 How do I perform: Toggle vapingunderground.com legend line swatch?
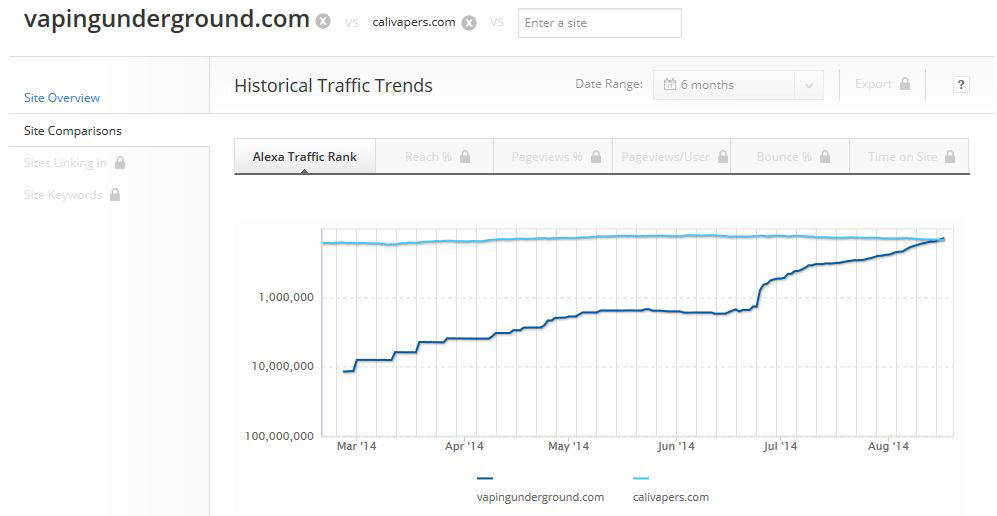click(x=485, y=479)
